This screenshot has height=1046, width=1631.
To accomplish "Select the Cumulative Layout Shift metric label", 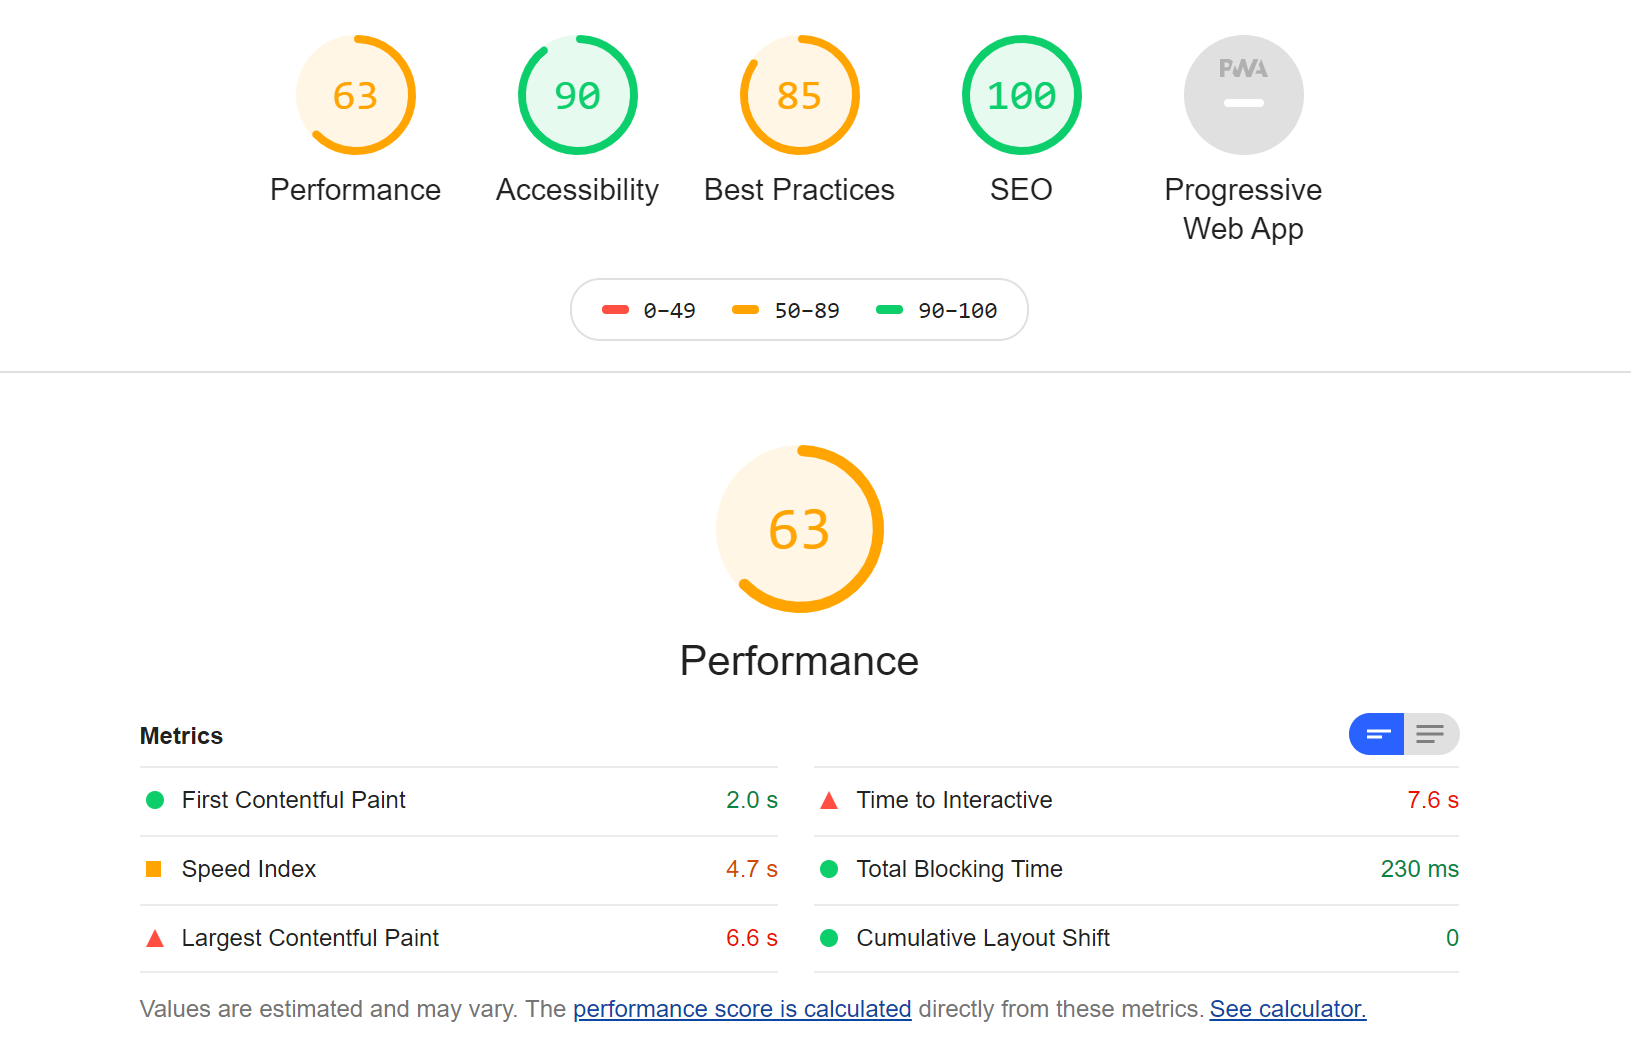I will click(x=984, y=938).
